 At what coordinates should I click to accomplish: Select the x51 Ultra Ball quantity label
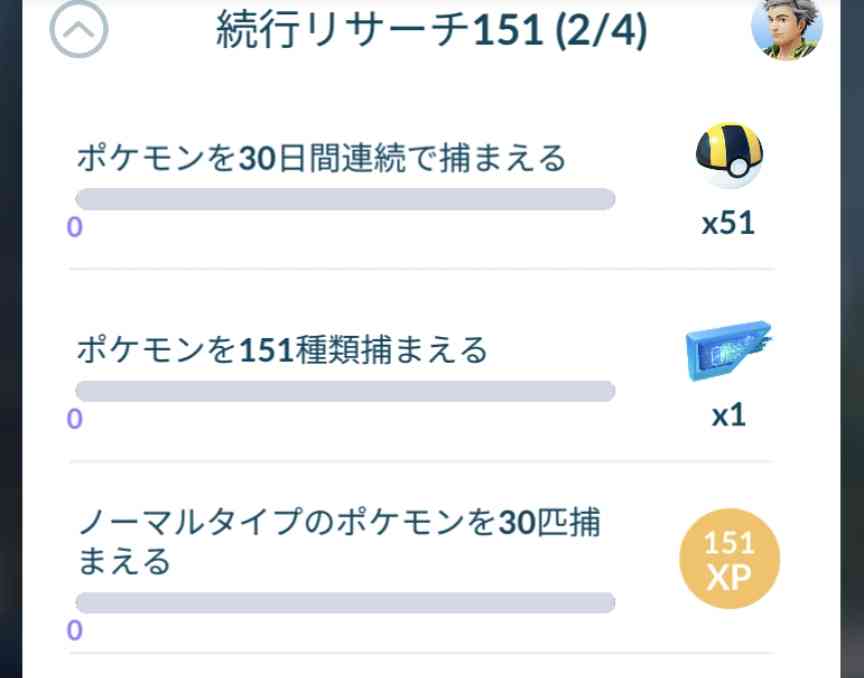pos(728,224)
